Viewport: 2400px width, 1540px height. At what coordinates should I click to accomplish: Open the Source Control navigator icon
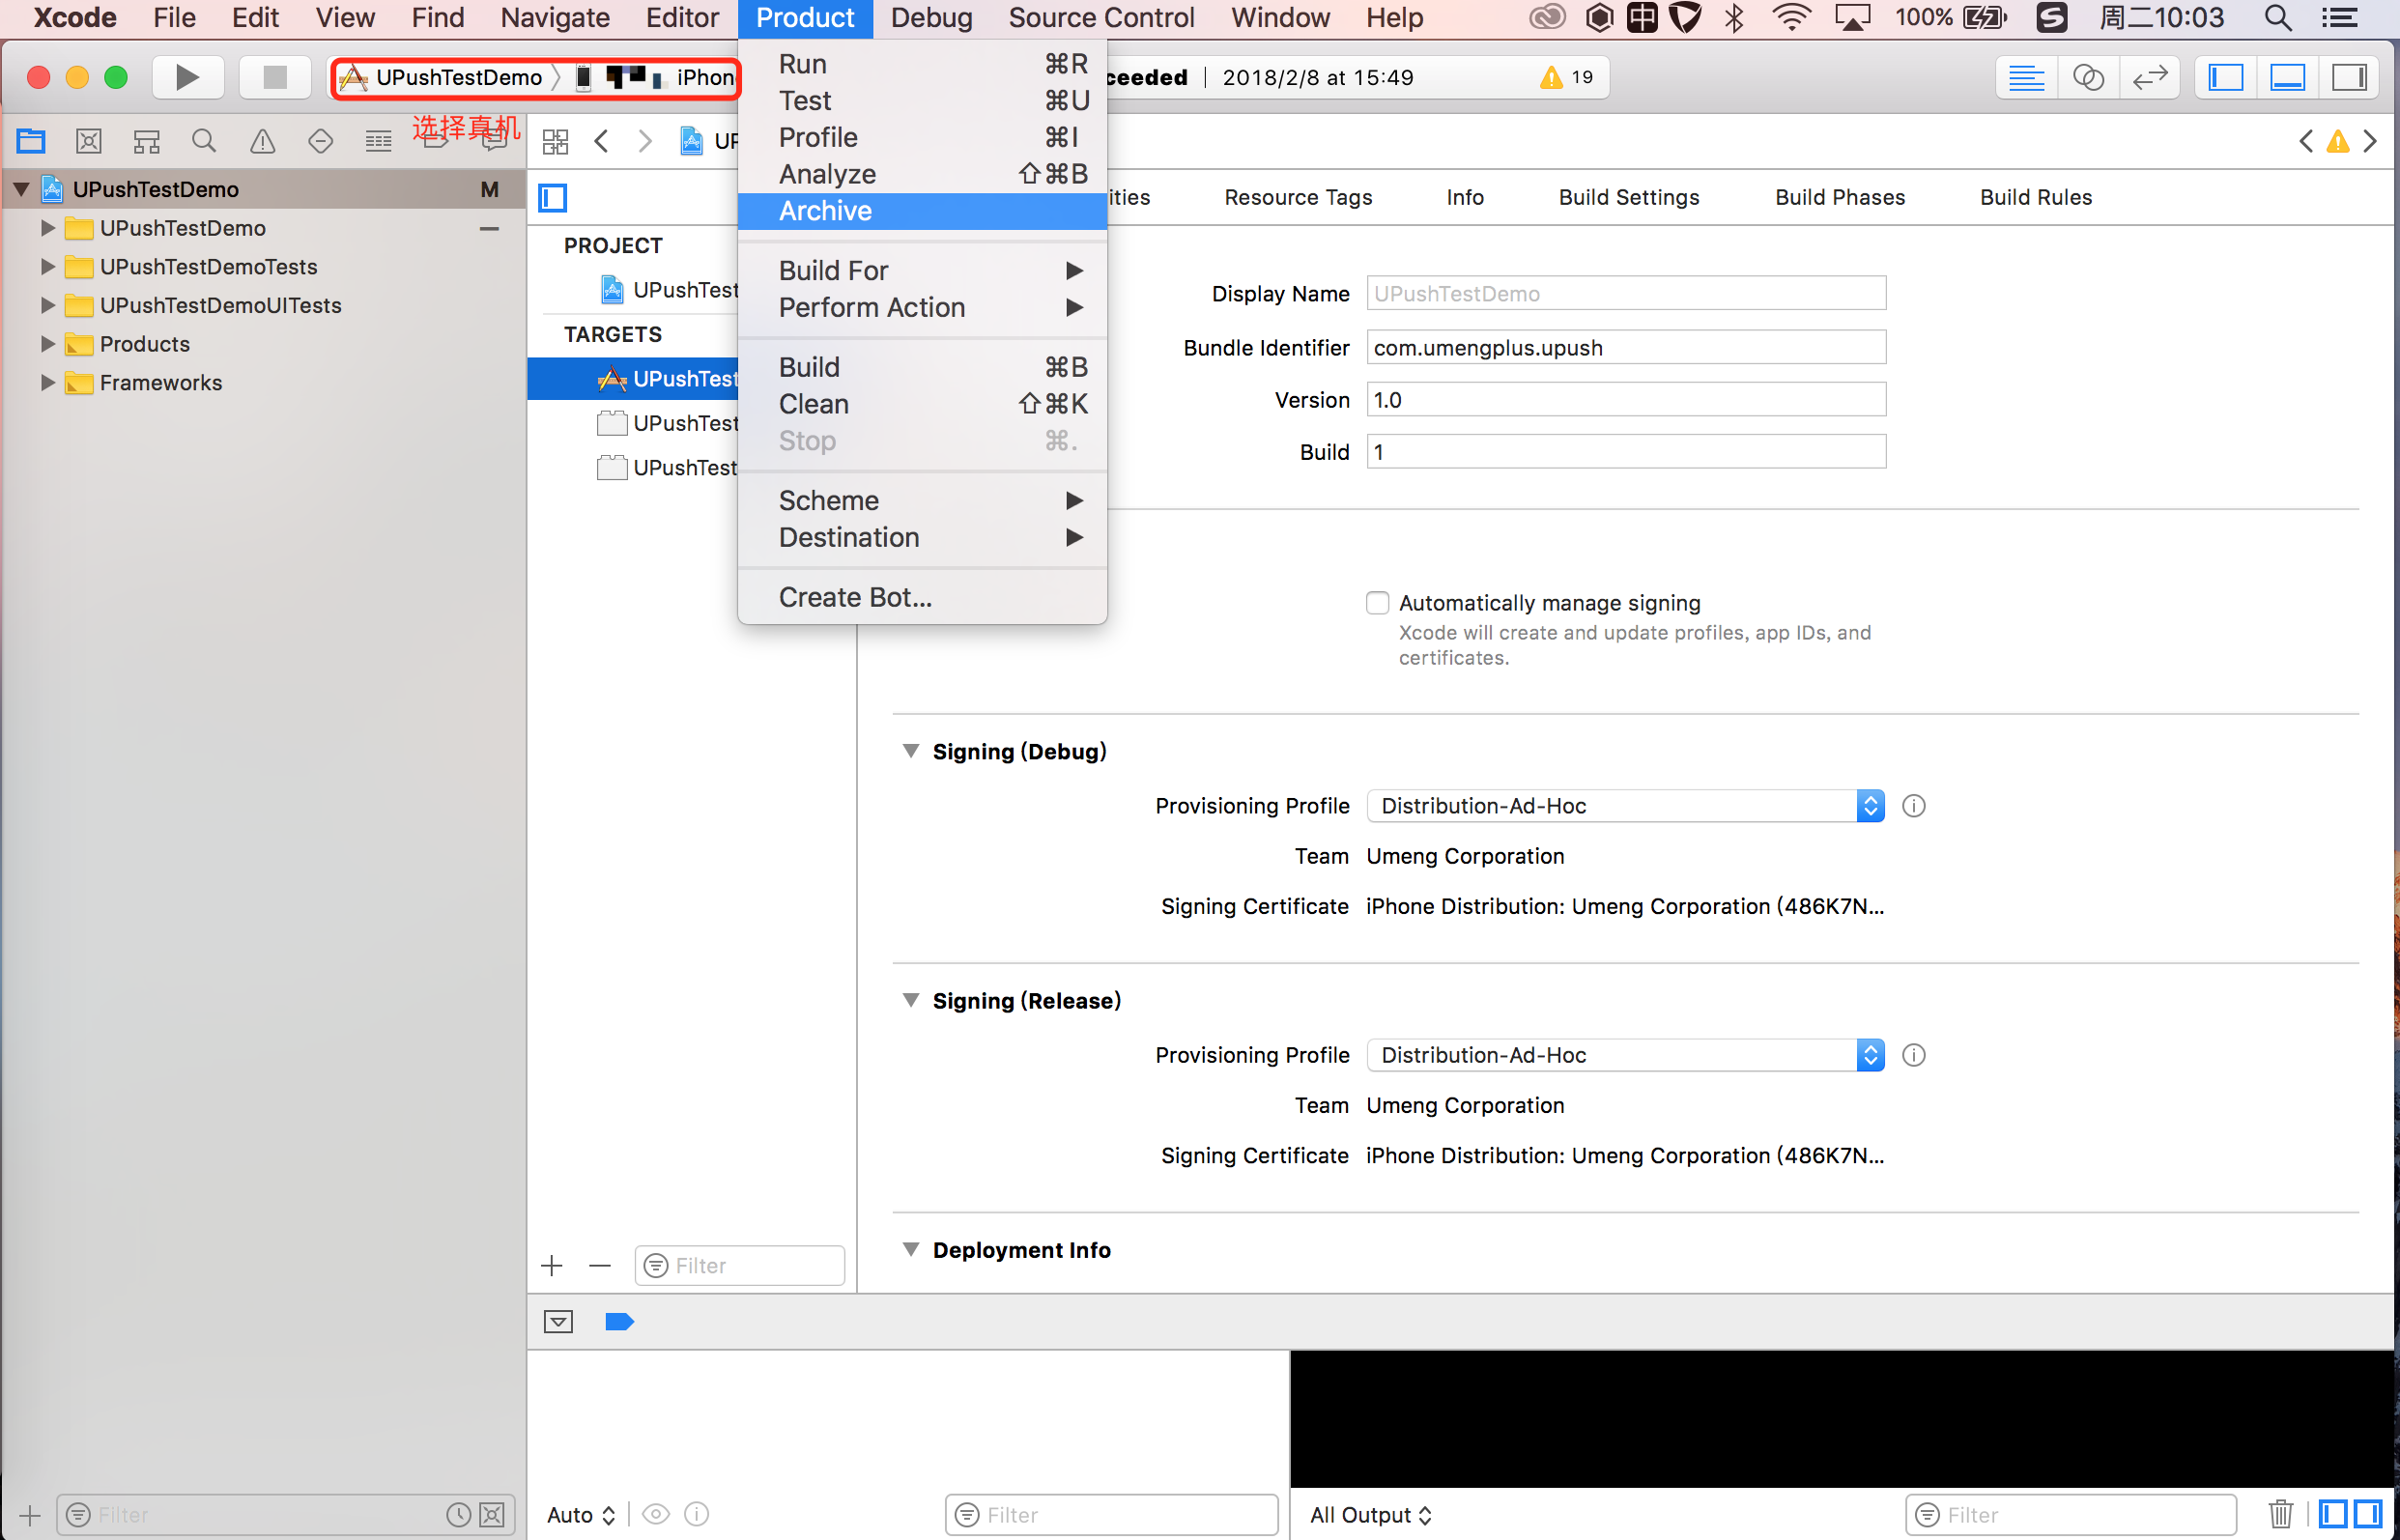[x=89, y=141]
